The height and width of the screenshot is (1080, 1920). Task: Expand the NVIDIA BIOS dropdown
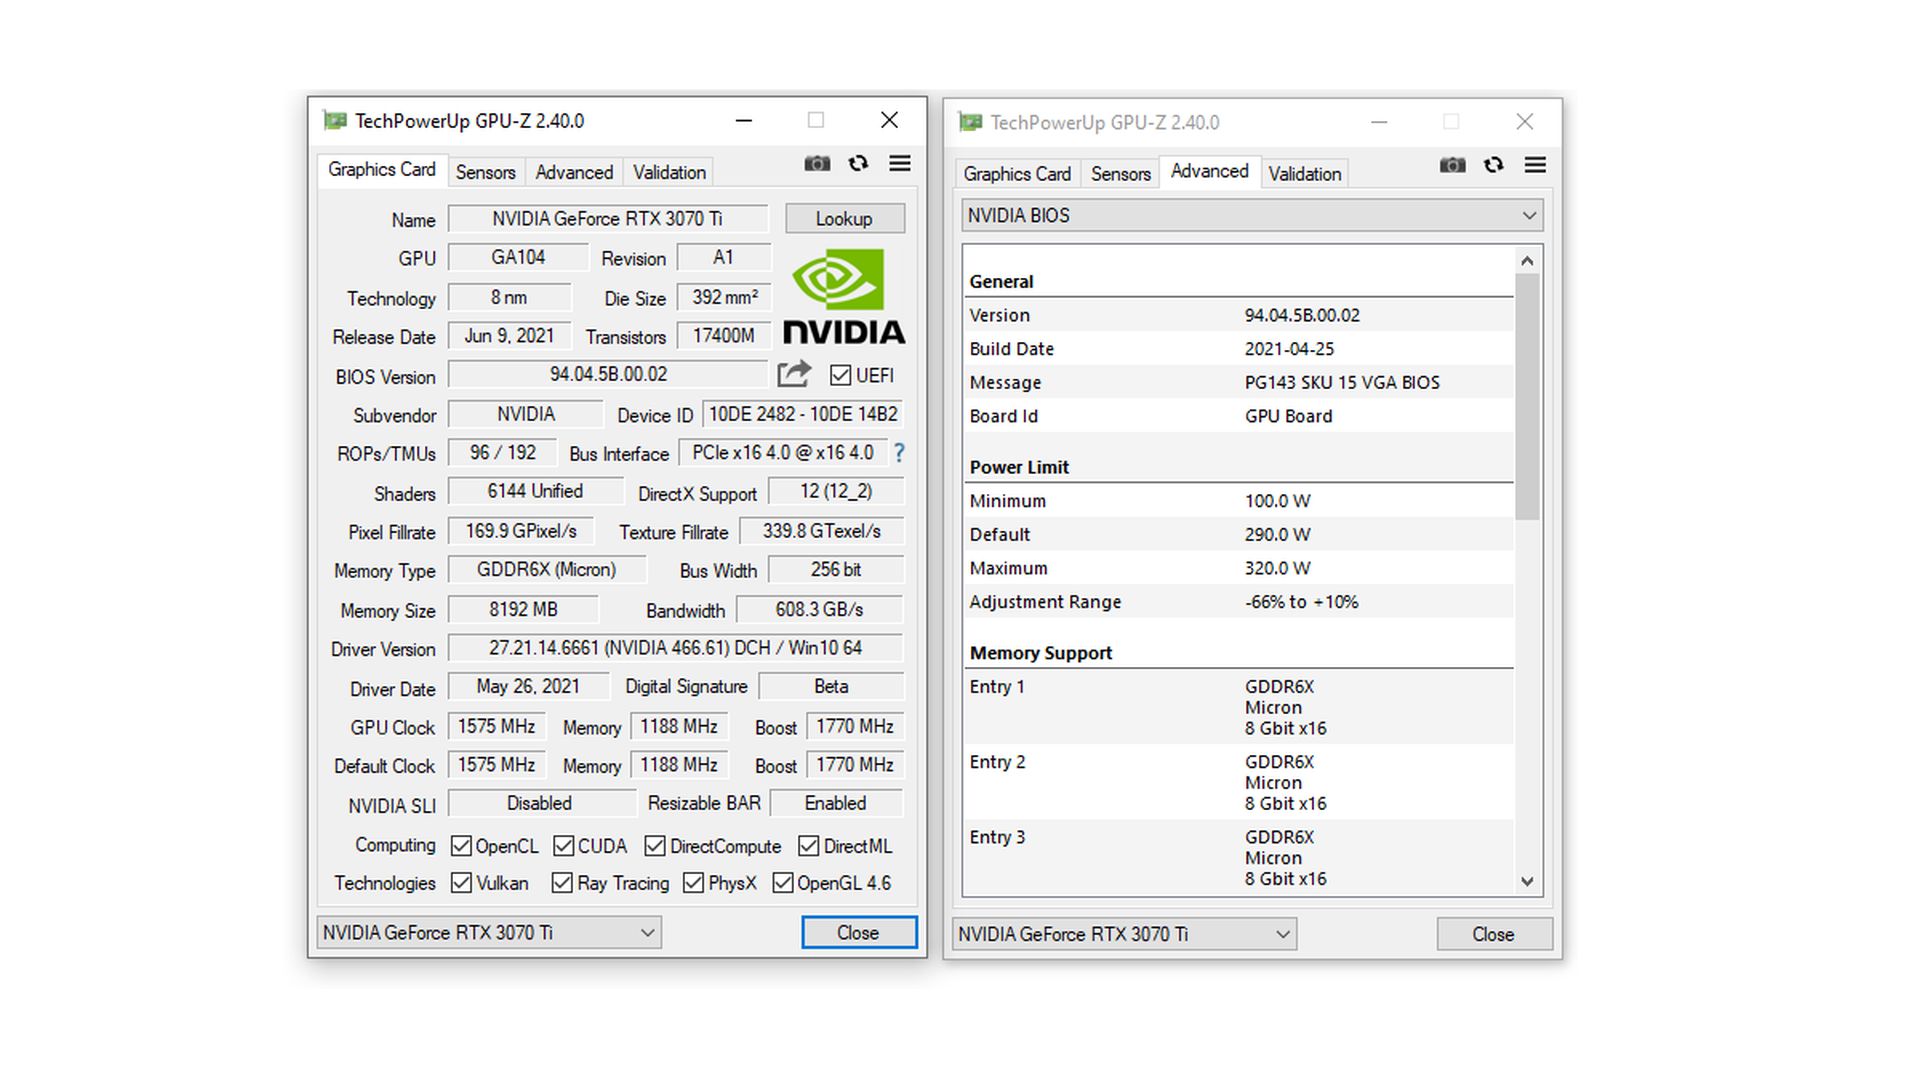(x=1528, y=216)
